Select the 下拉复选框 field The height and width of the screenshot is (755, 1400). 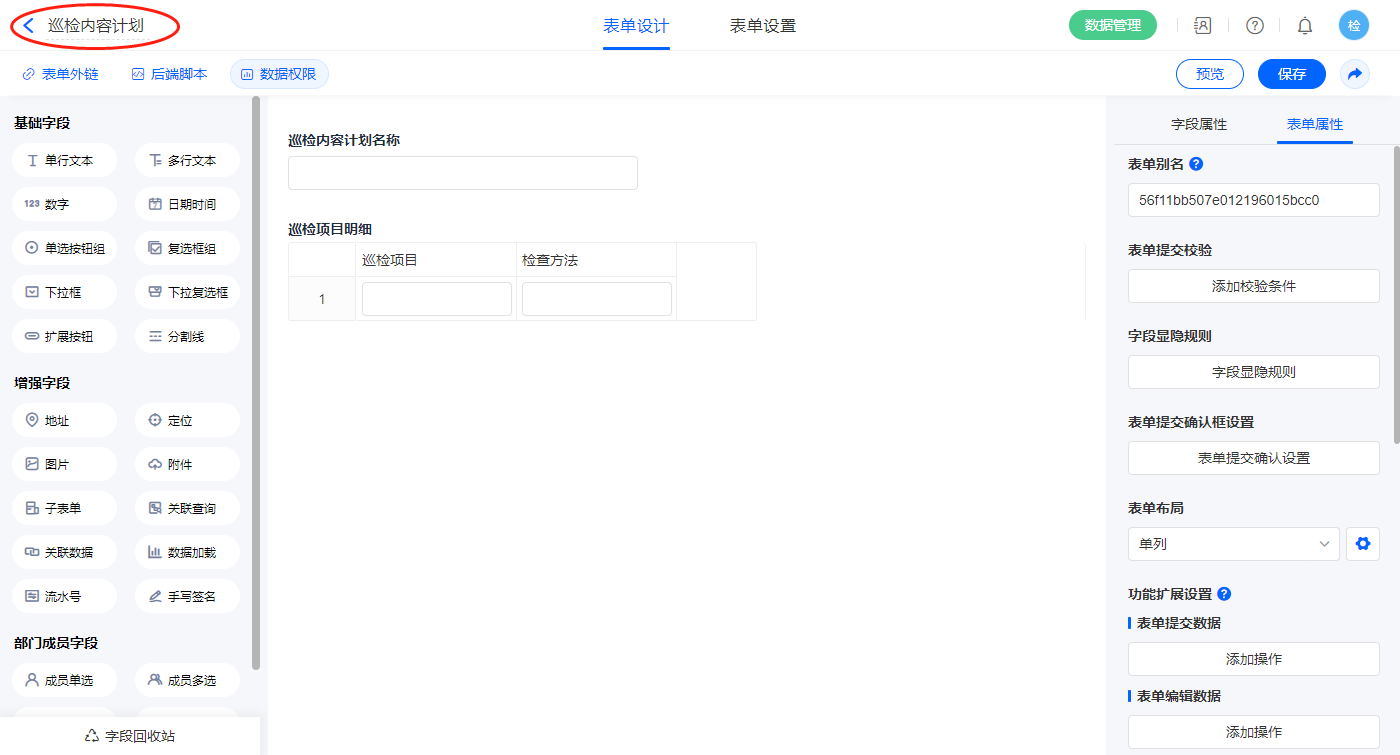tap(187, 292)
